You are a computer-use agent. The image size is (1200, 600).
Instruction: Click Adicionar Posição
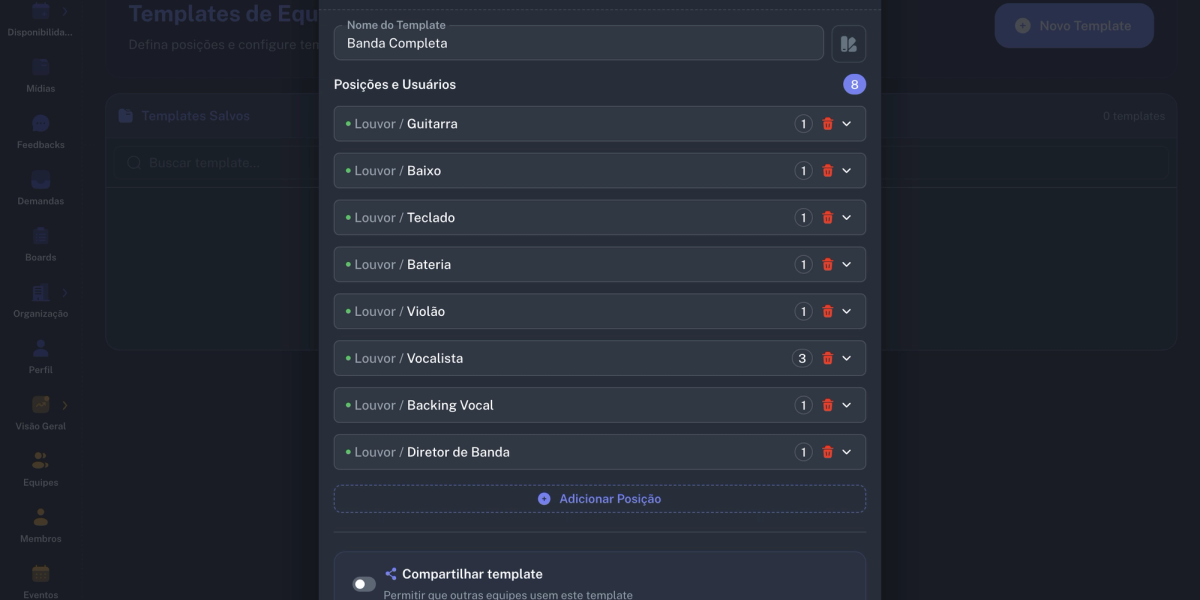pyautogui.click(x=600, y=498)
